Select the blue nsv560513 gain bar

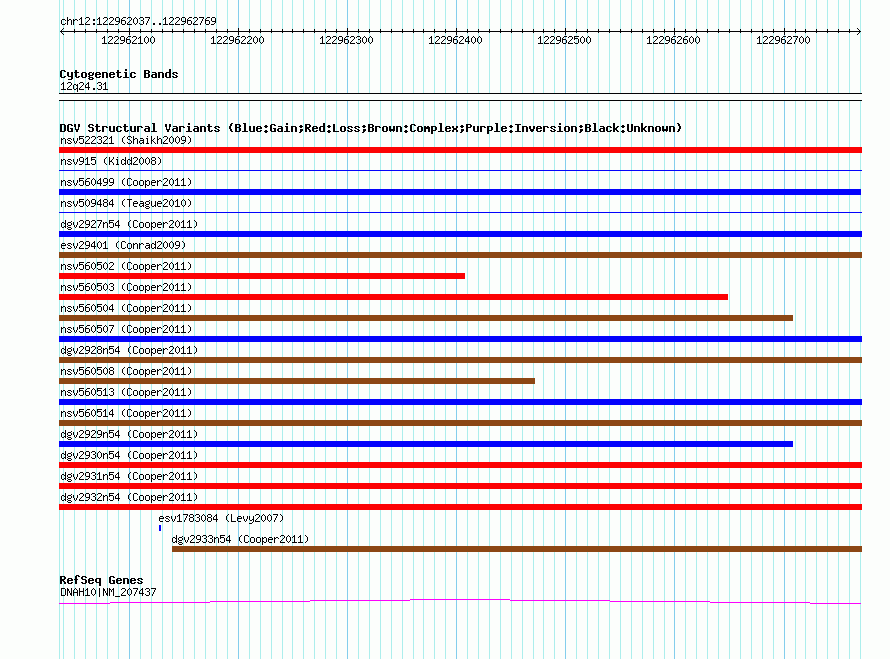[460, 402]
